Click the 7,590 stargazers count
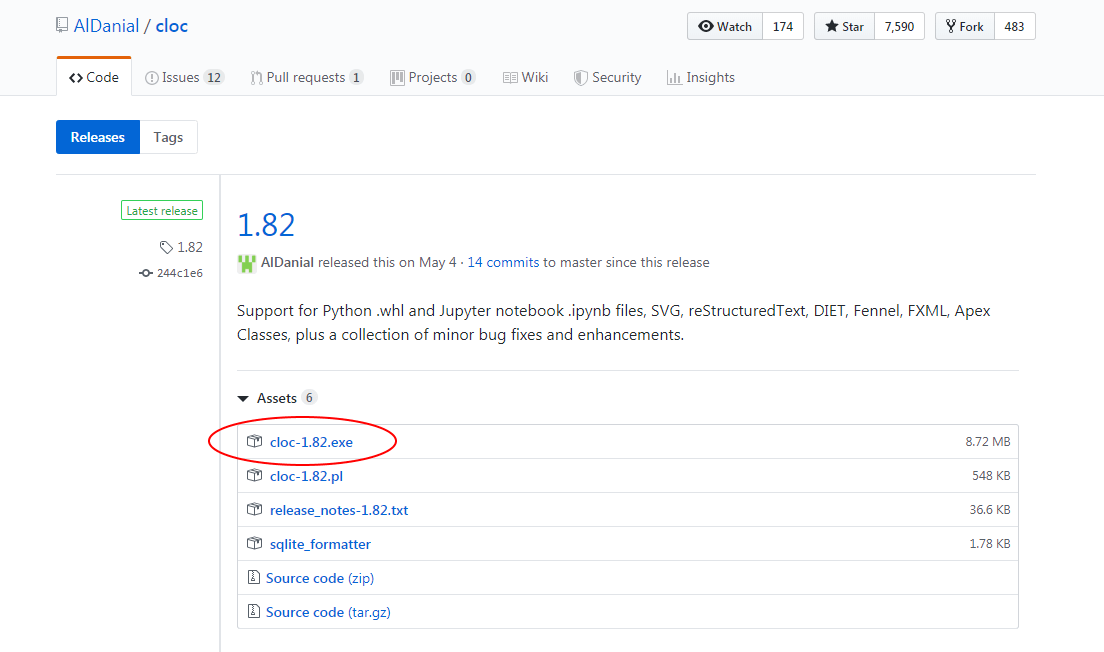The width and height of the screenshot is (1104, 652). click(899, 27)
